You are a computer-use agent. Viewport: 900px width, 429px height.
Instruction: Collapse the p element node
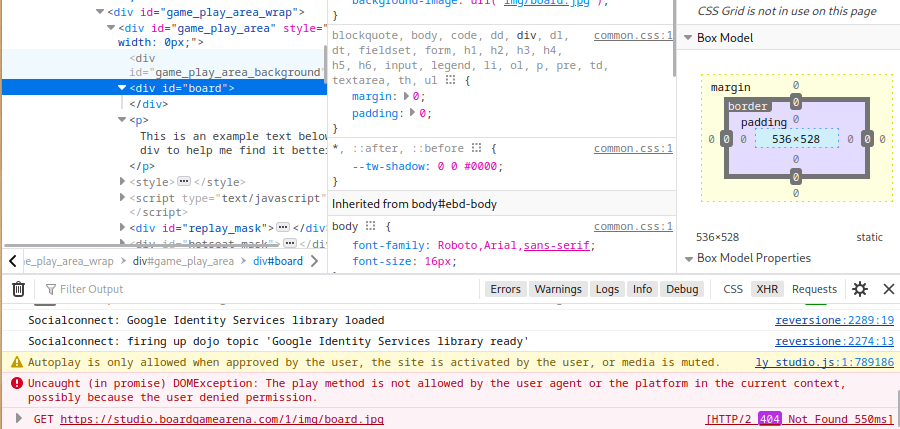[122, 119]
